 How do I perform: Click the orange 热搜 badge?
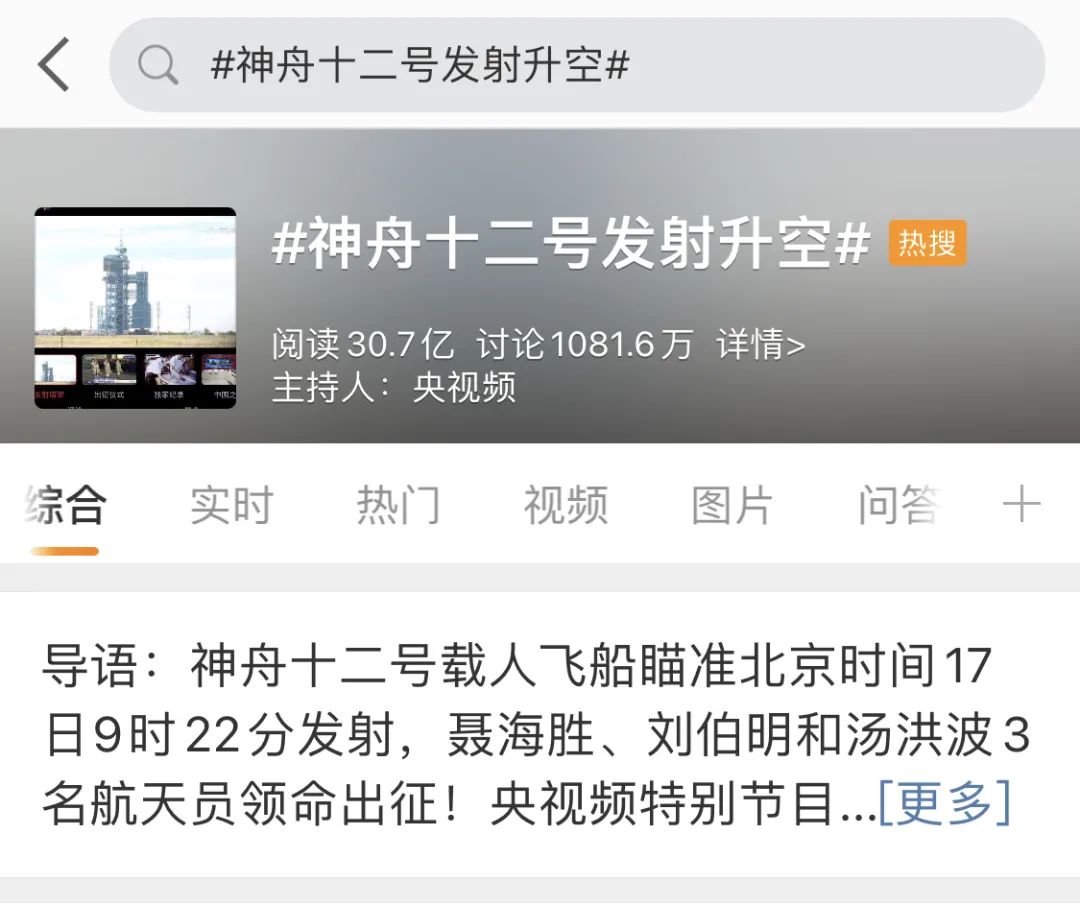point(927,242)
